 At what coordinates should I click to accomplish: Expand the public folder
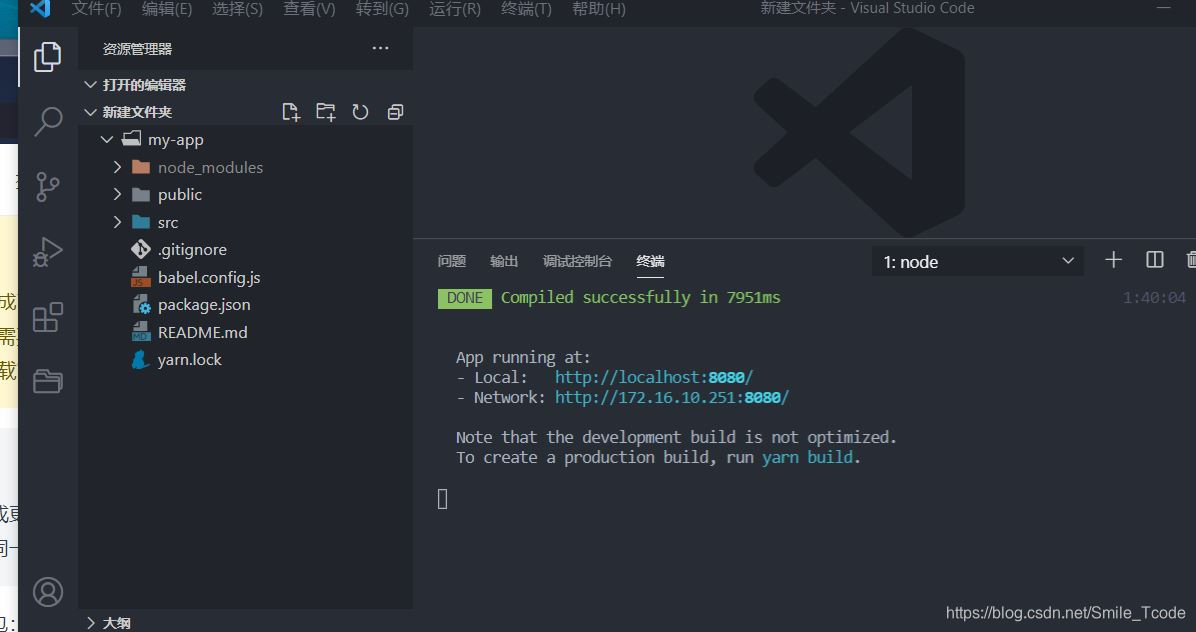pyautogui.click(x=117, y=194)
